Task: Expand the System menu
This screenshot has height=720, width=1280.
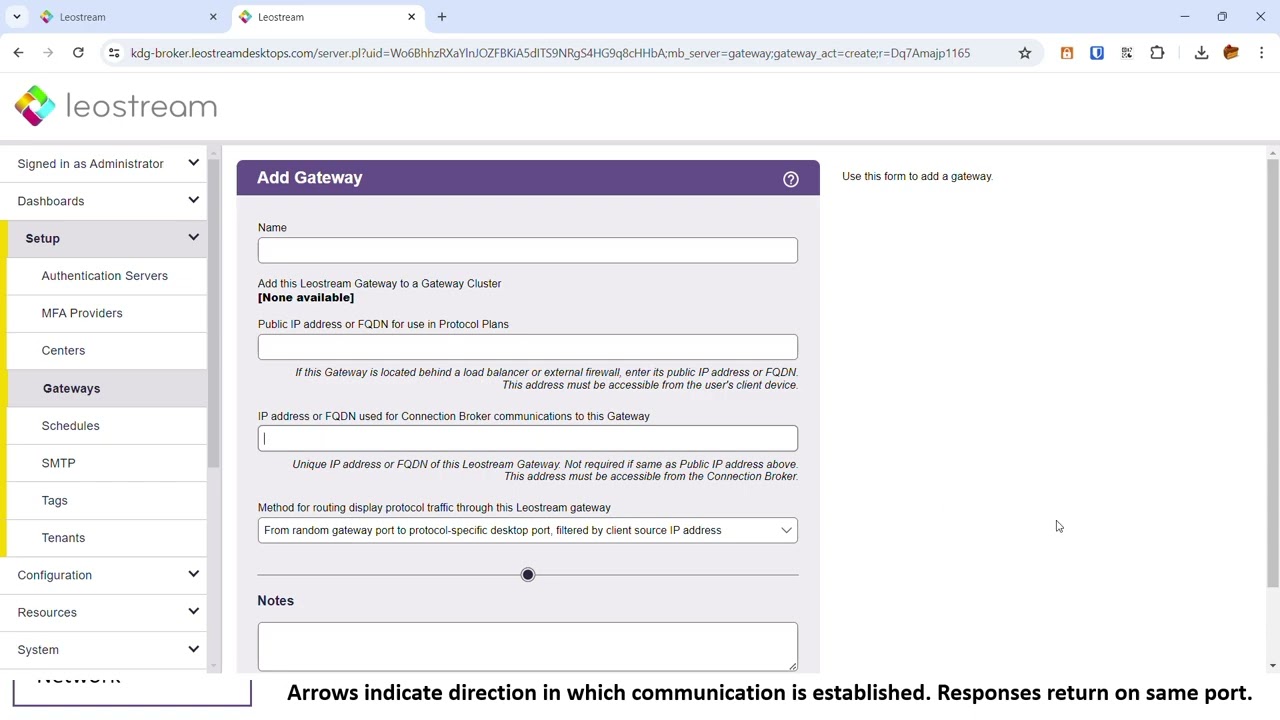Action: pyautogui.click(x=104, y=650)
